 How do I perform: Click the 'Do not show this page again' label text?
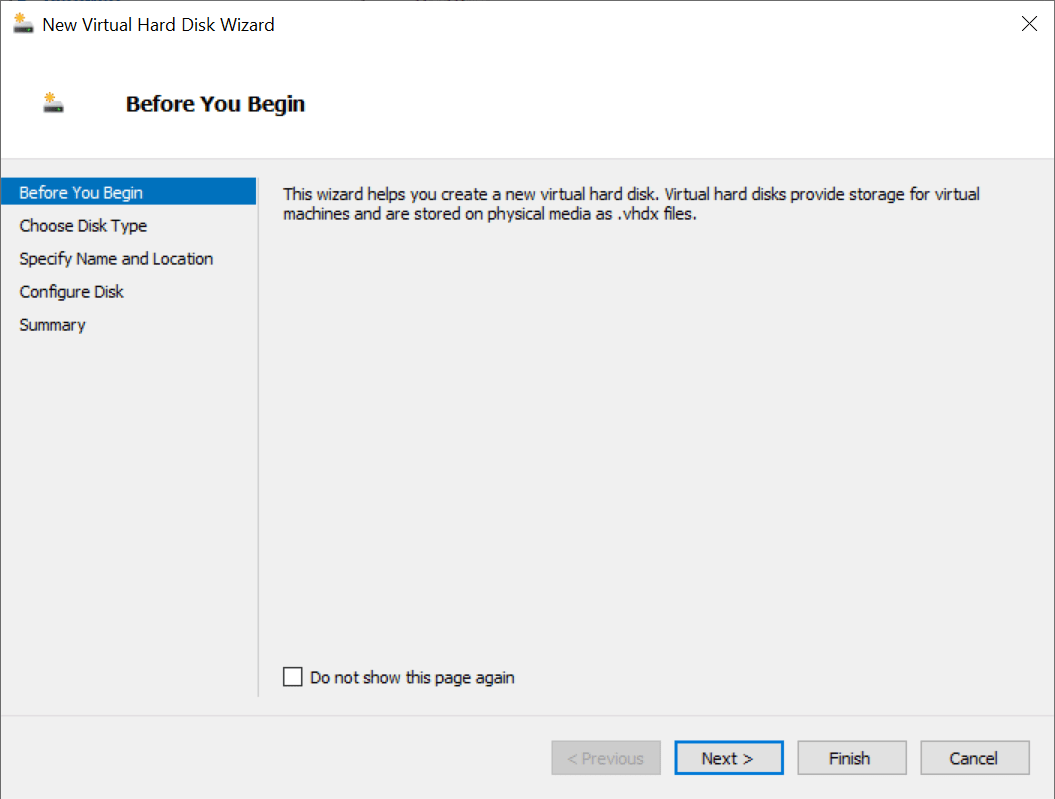[412, 677]
